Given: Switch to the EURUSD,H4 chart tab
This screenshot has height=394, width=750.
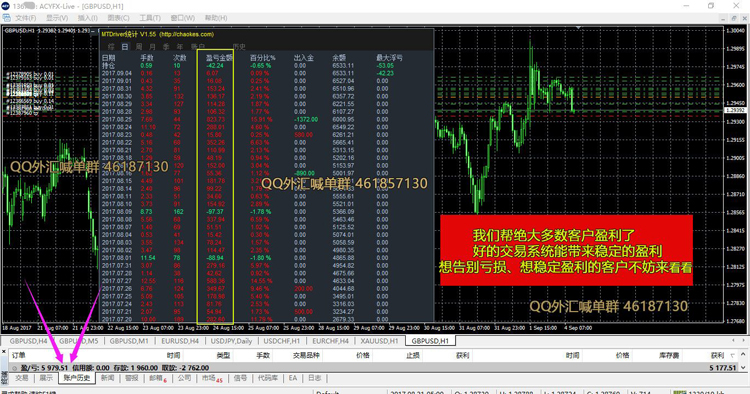Looking at the screenshot, I should click(180, 341).
